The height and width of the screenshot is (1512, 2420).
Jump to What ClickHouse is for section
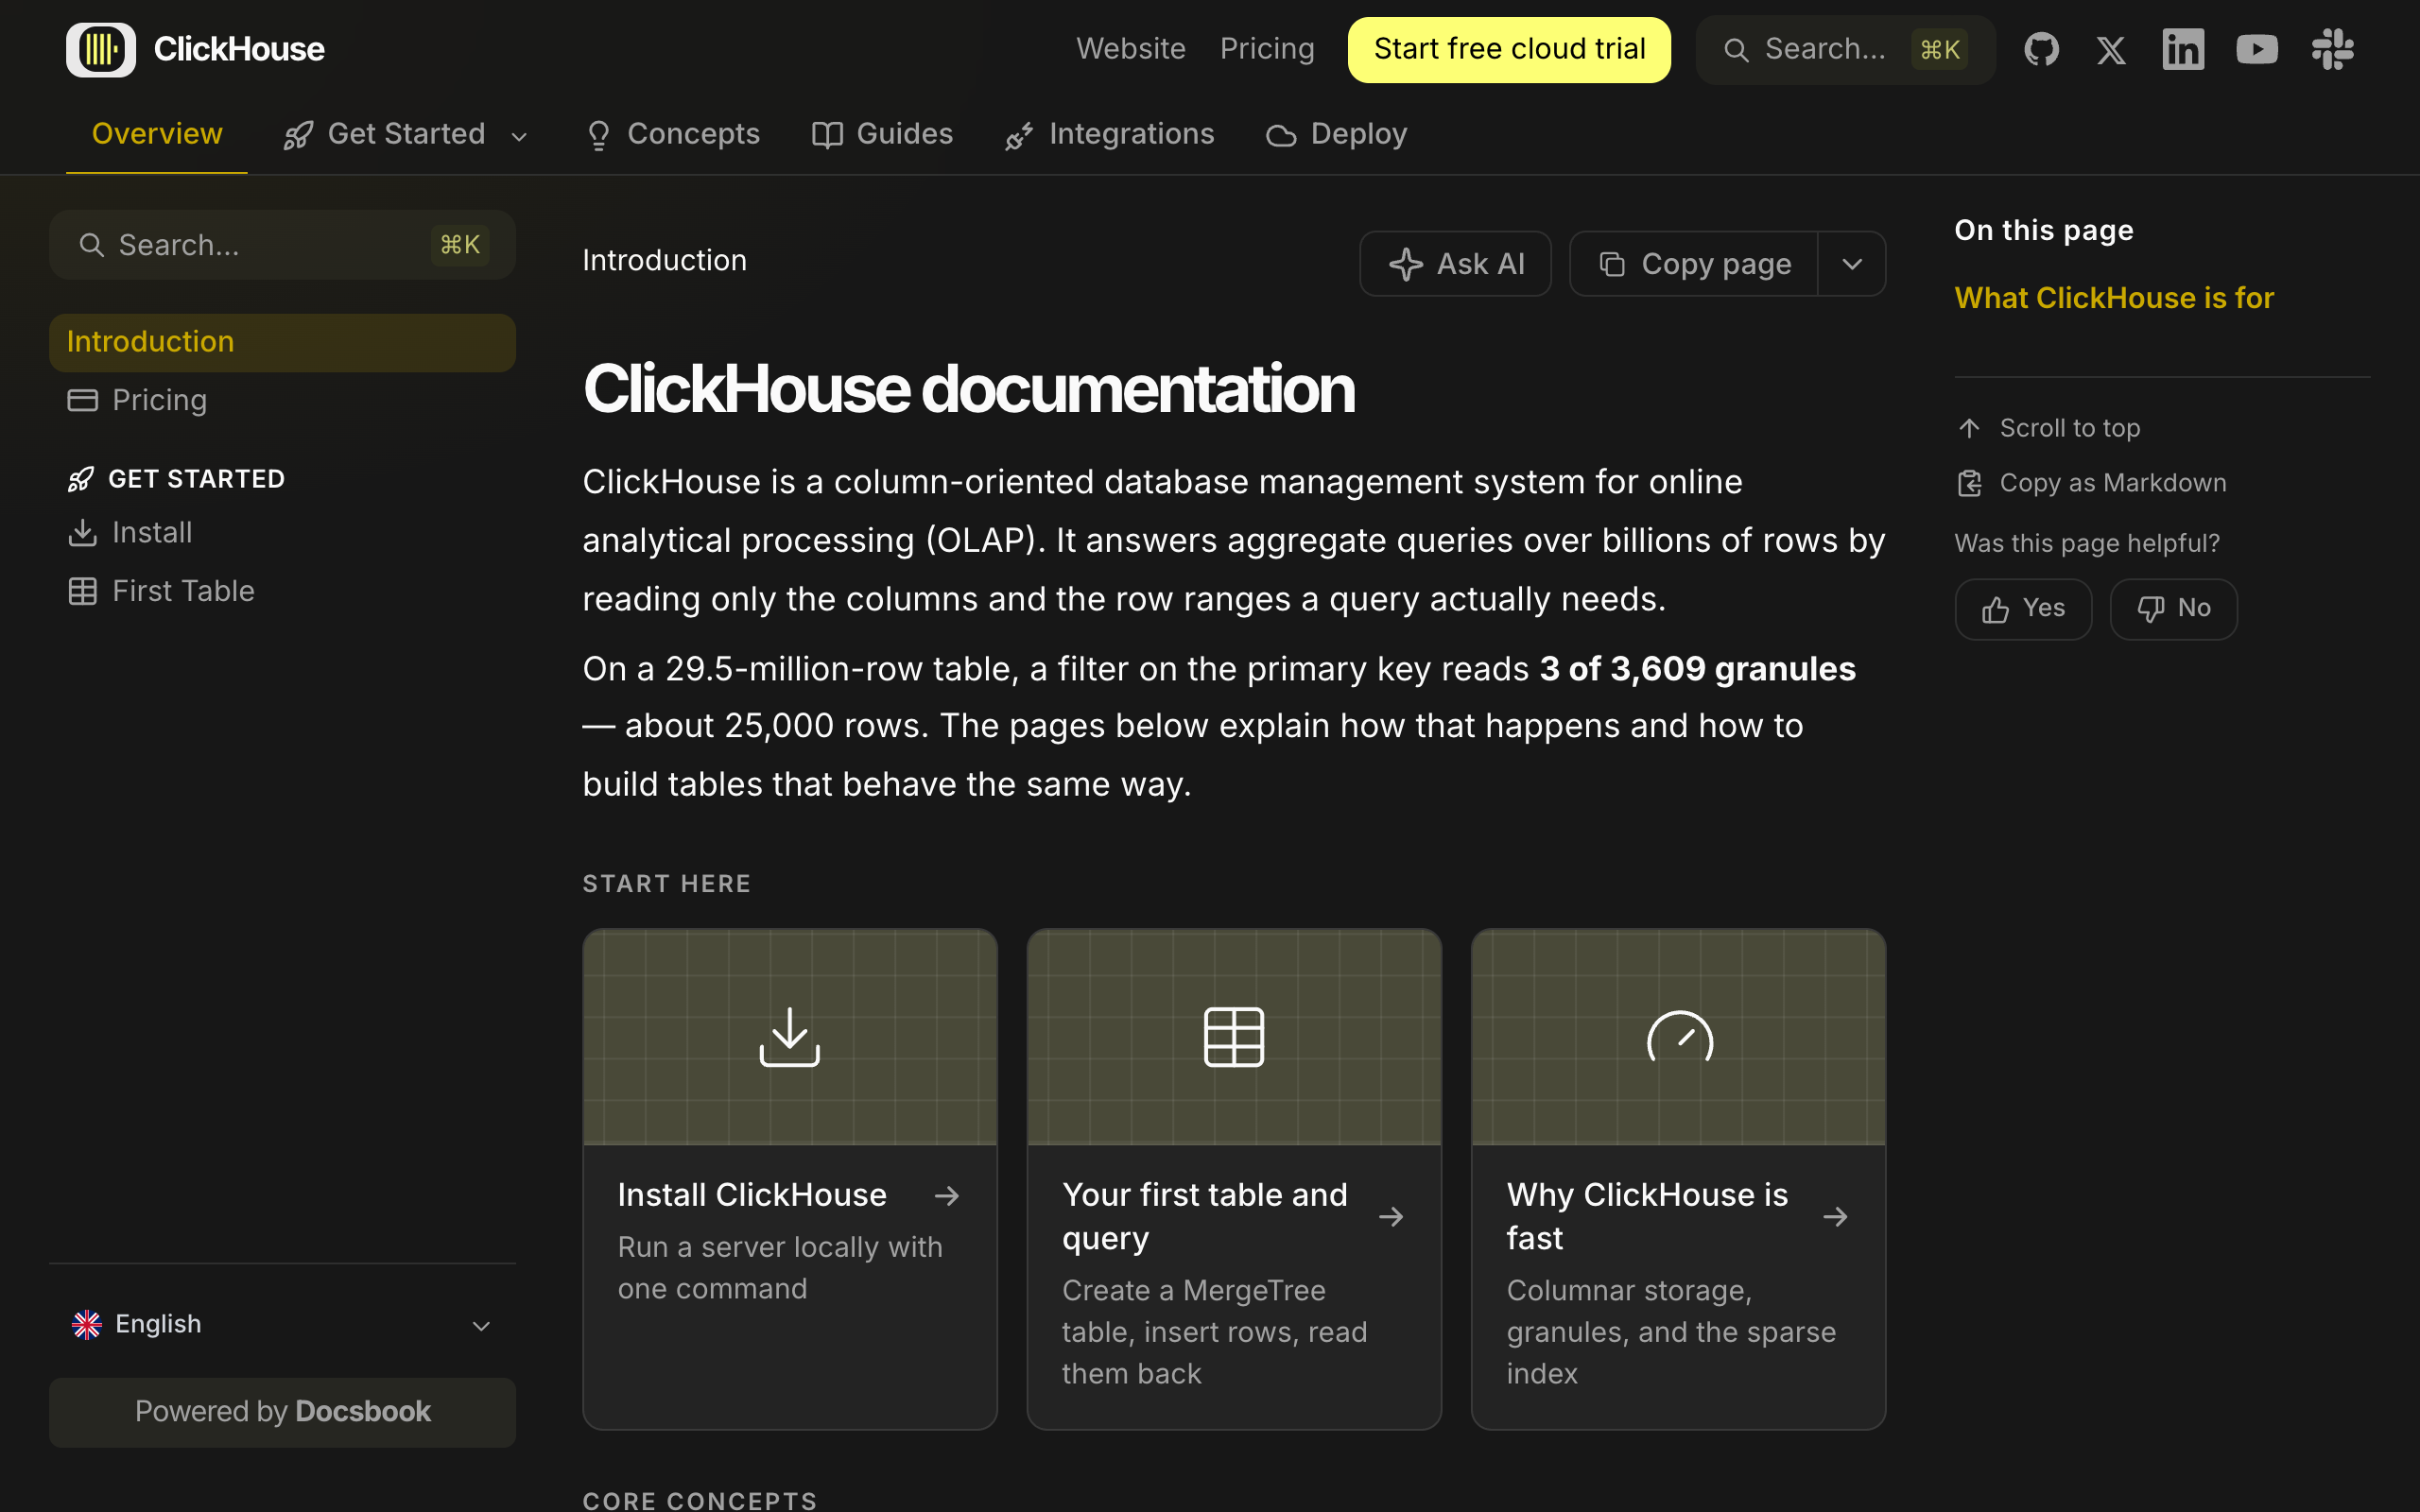tap(2114, 298)
